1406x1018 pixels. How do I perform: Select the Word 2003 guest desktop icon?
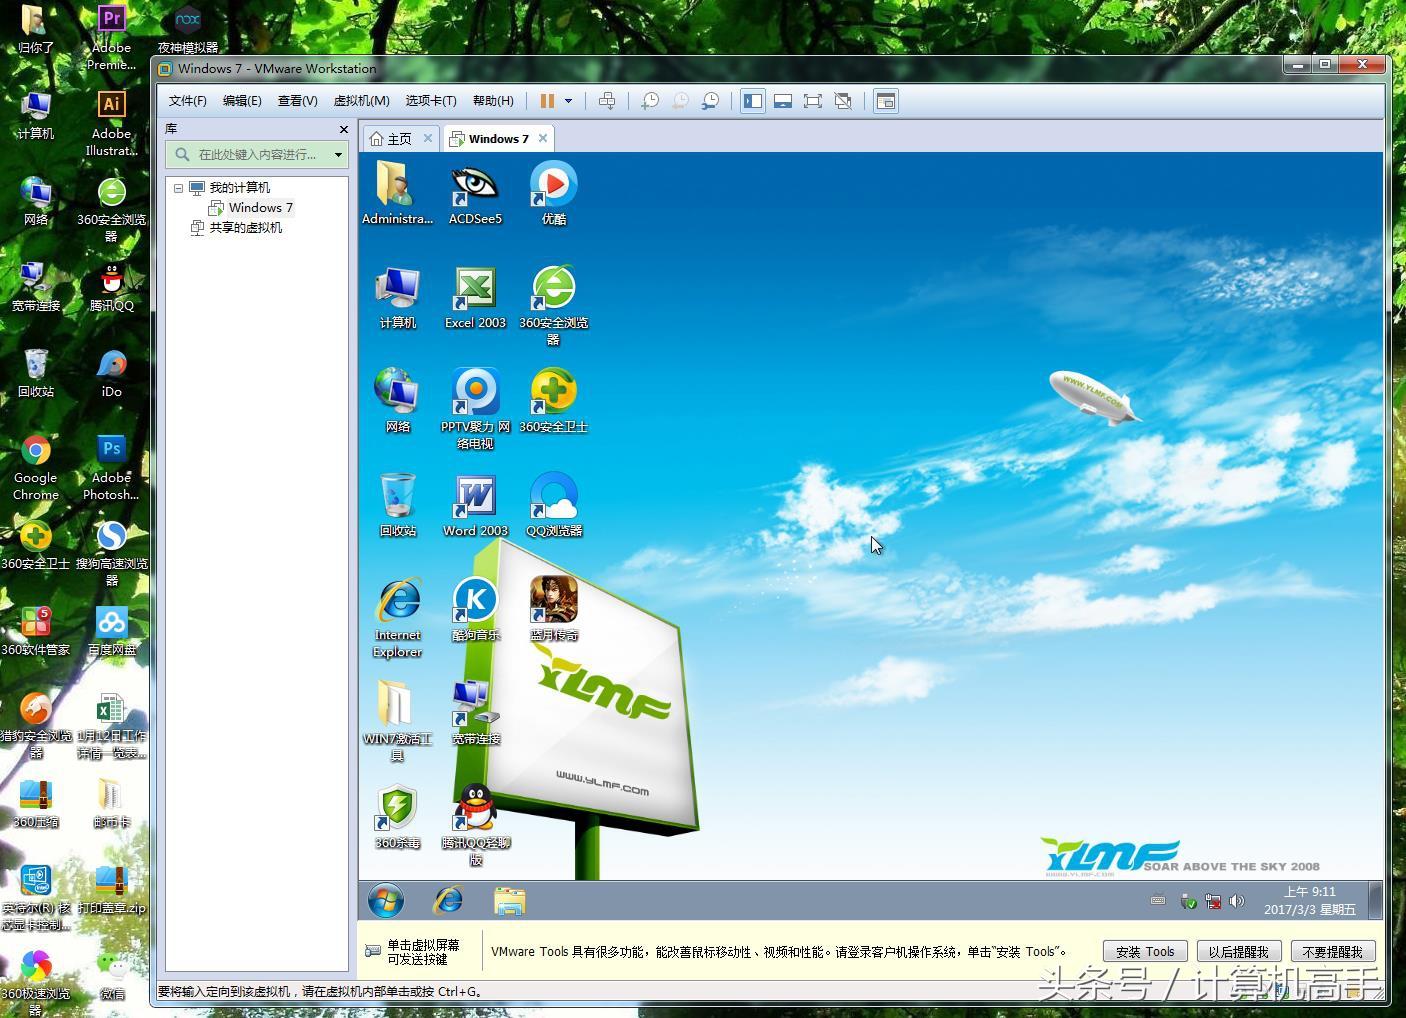tap(475, 506)
